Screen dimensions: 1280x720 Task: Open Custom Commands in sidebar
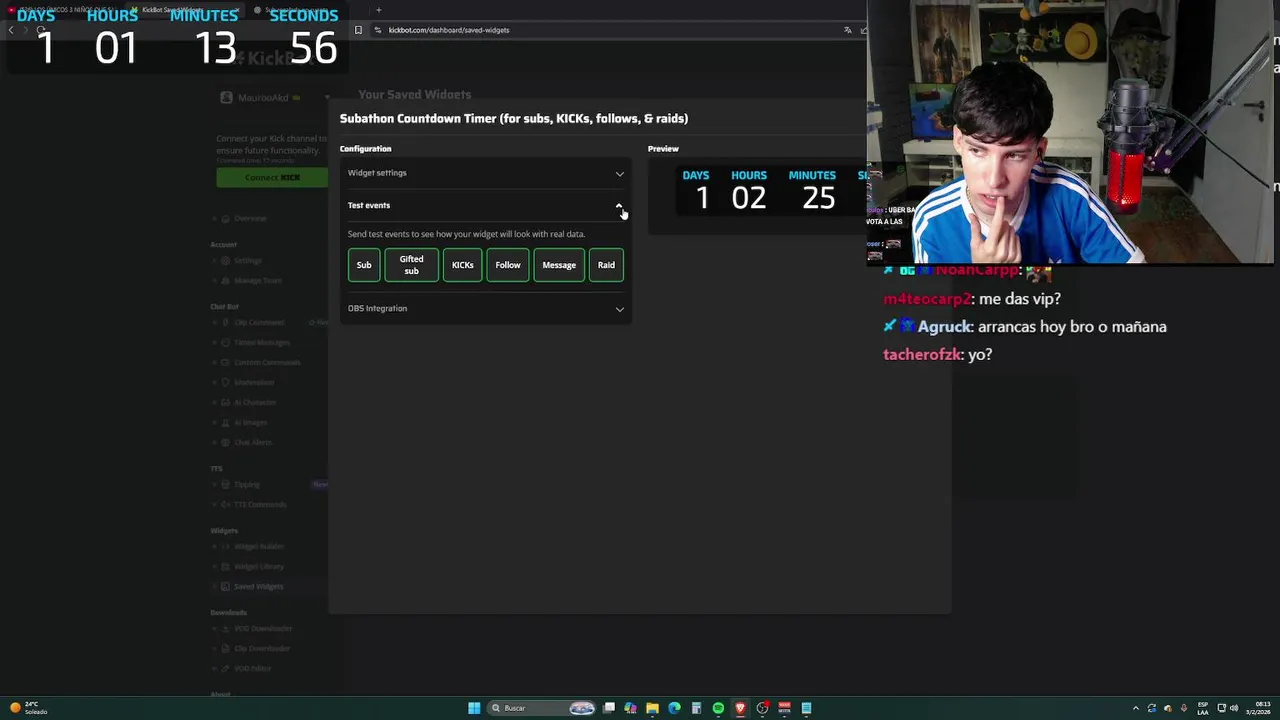point(267,362)
